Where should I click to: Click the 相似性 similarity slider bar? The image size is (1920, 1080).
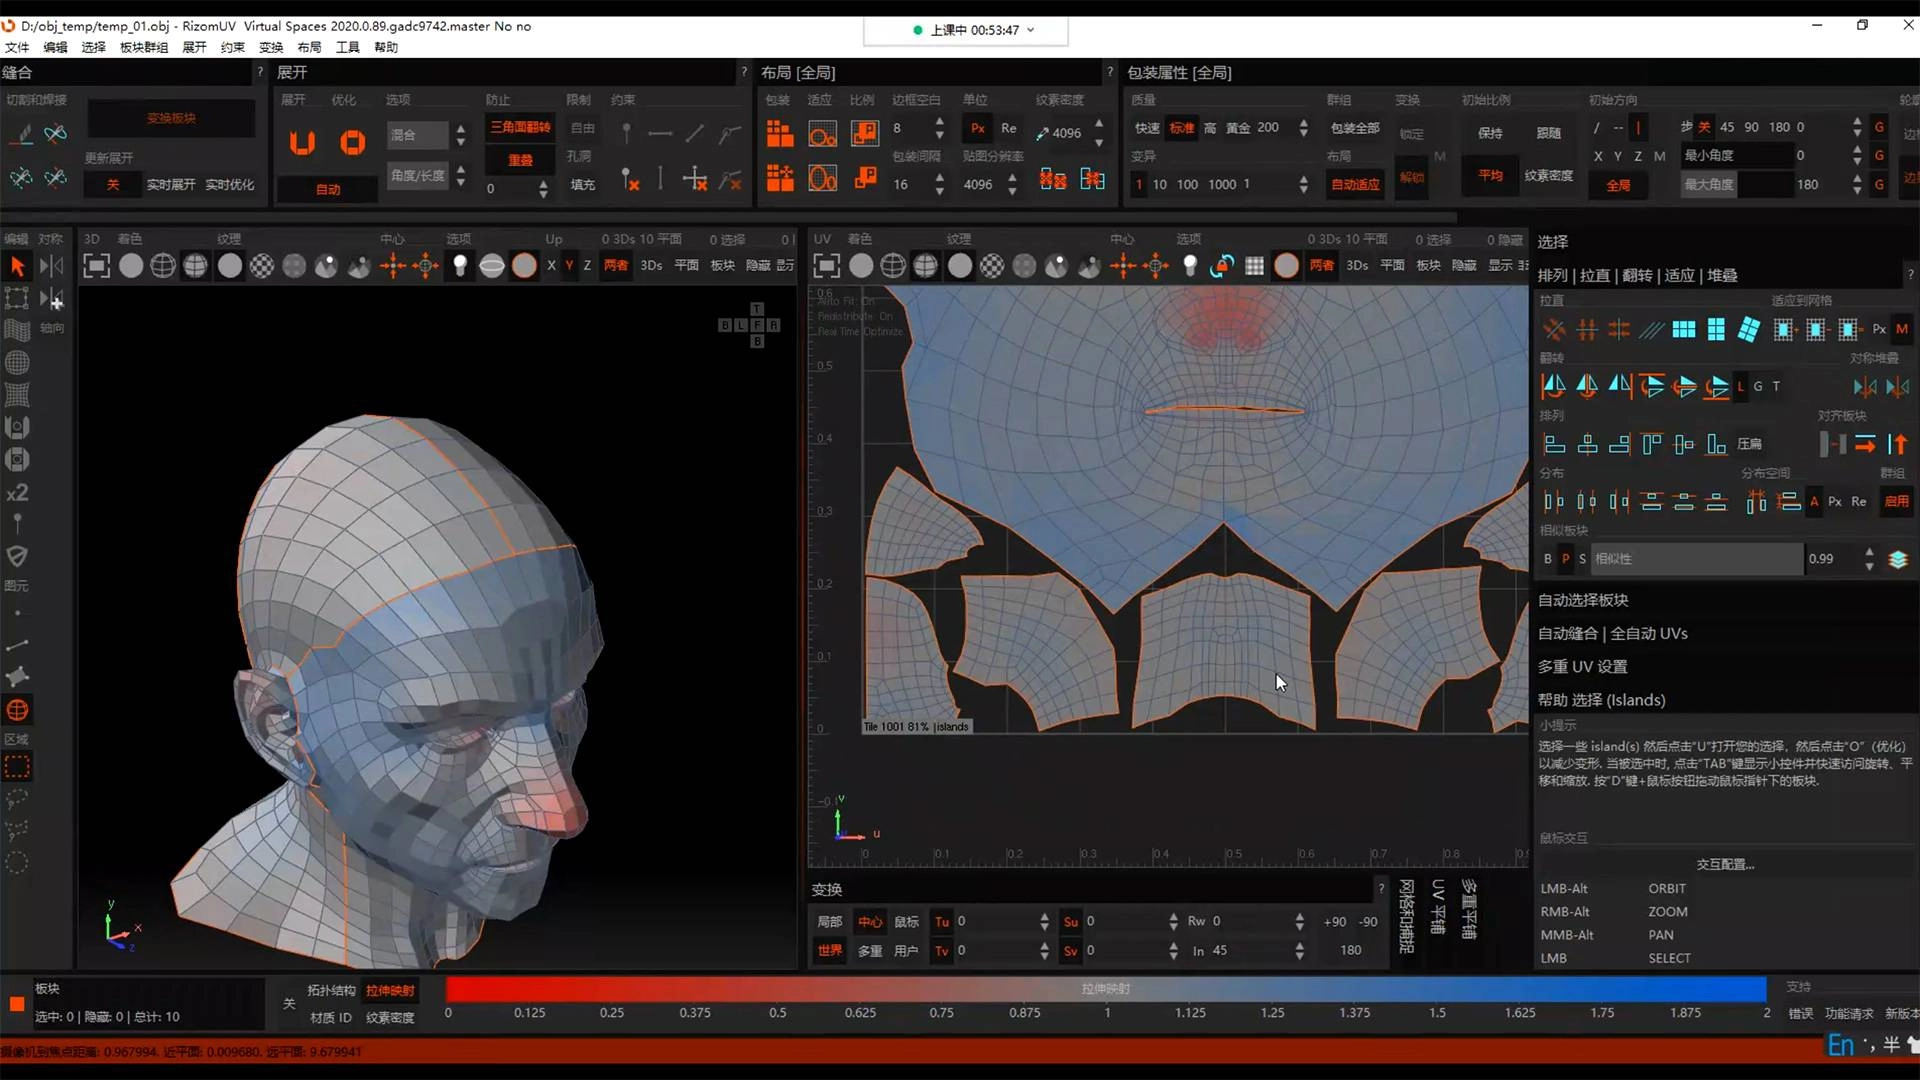[x=1696, y=559]
